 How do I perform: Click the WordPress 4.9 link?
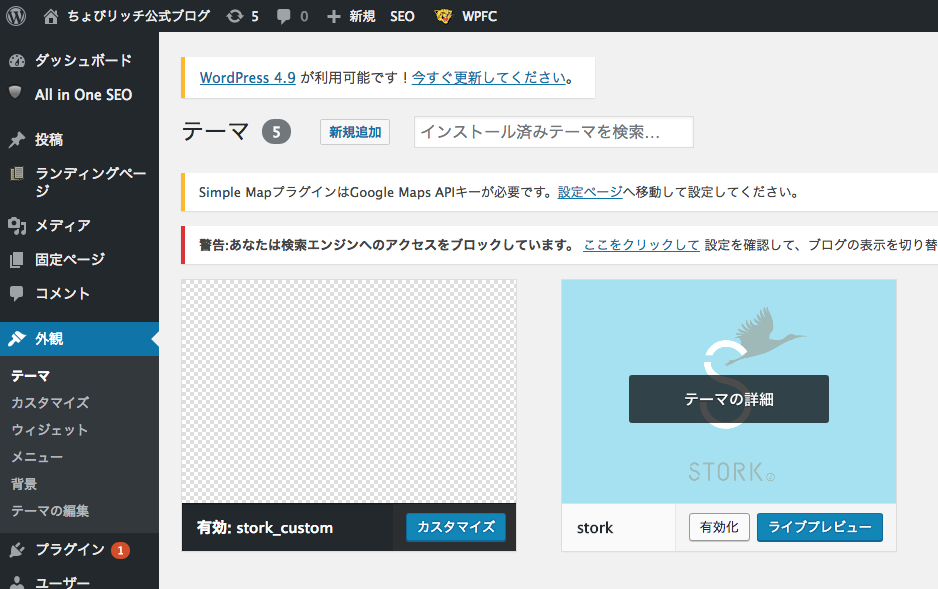248,78
